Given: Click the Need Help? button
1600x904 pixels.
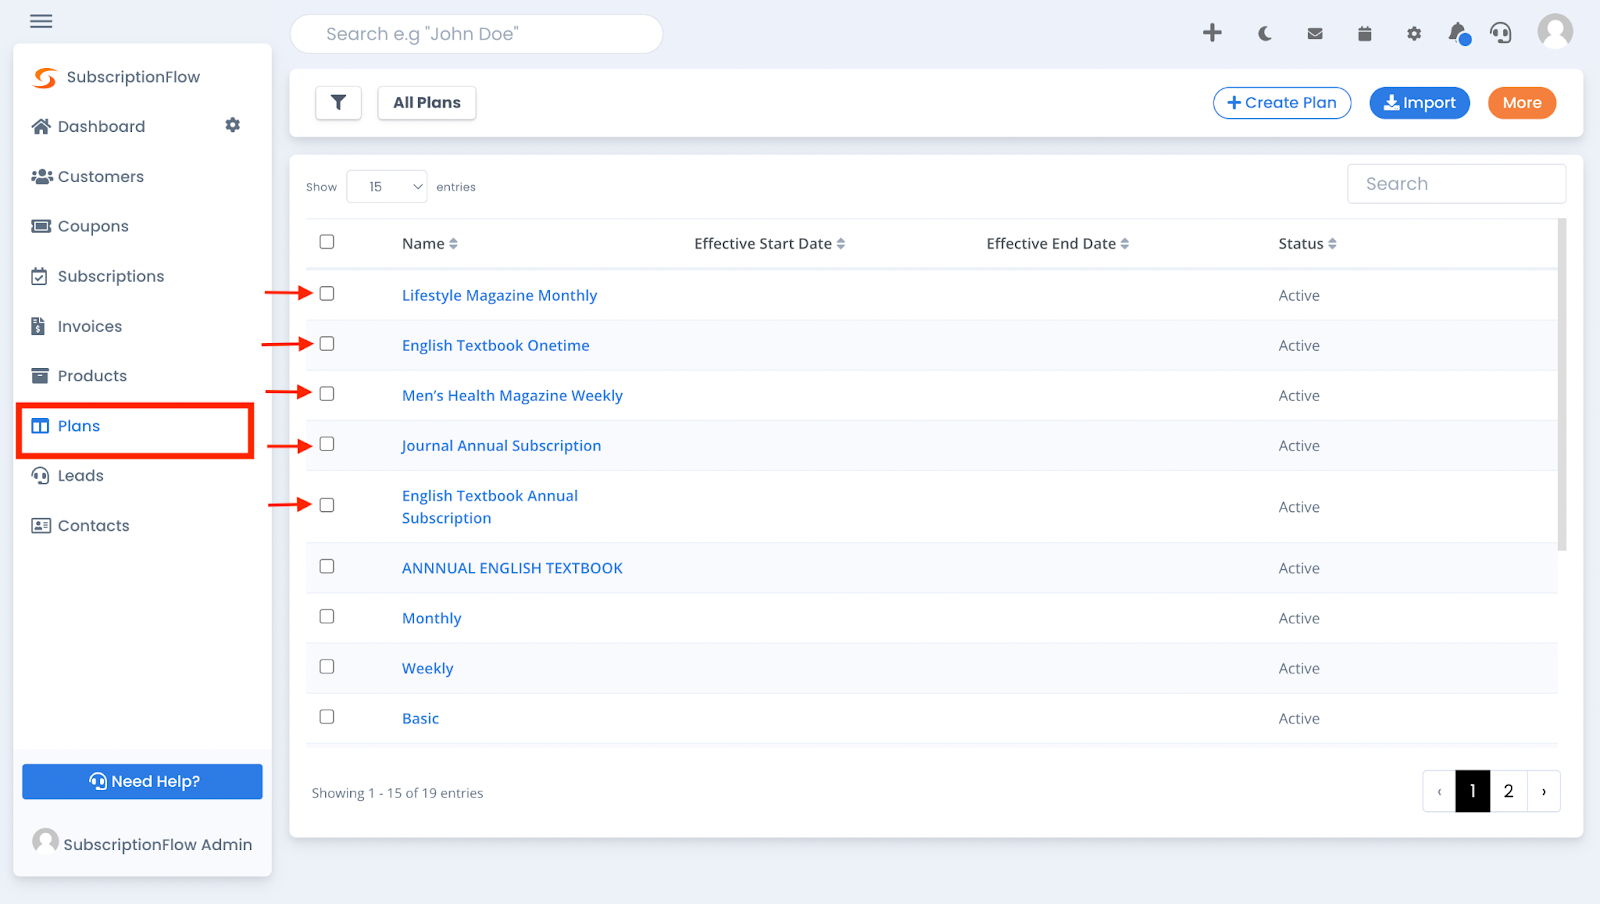Looking at the screenshot, I should click(142, 782).
